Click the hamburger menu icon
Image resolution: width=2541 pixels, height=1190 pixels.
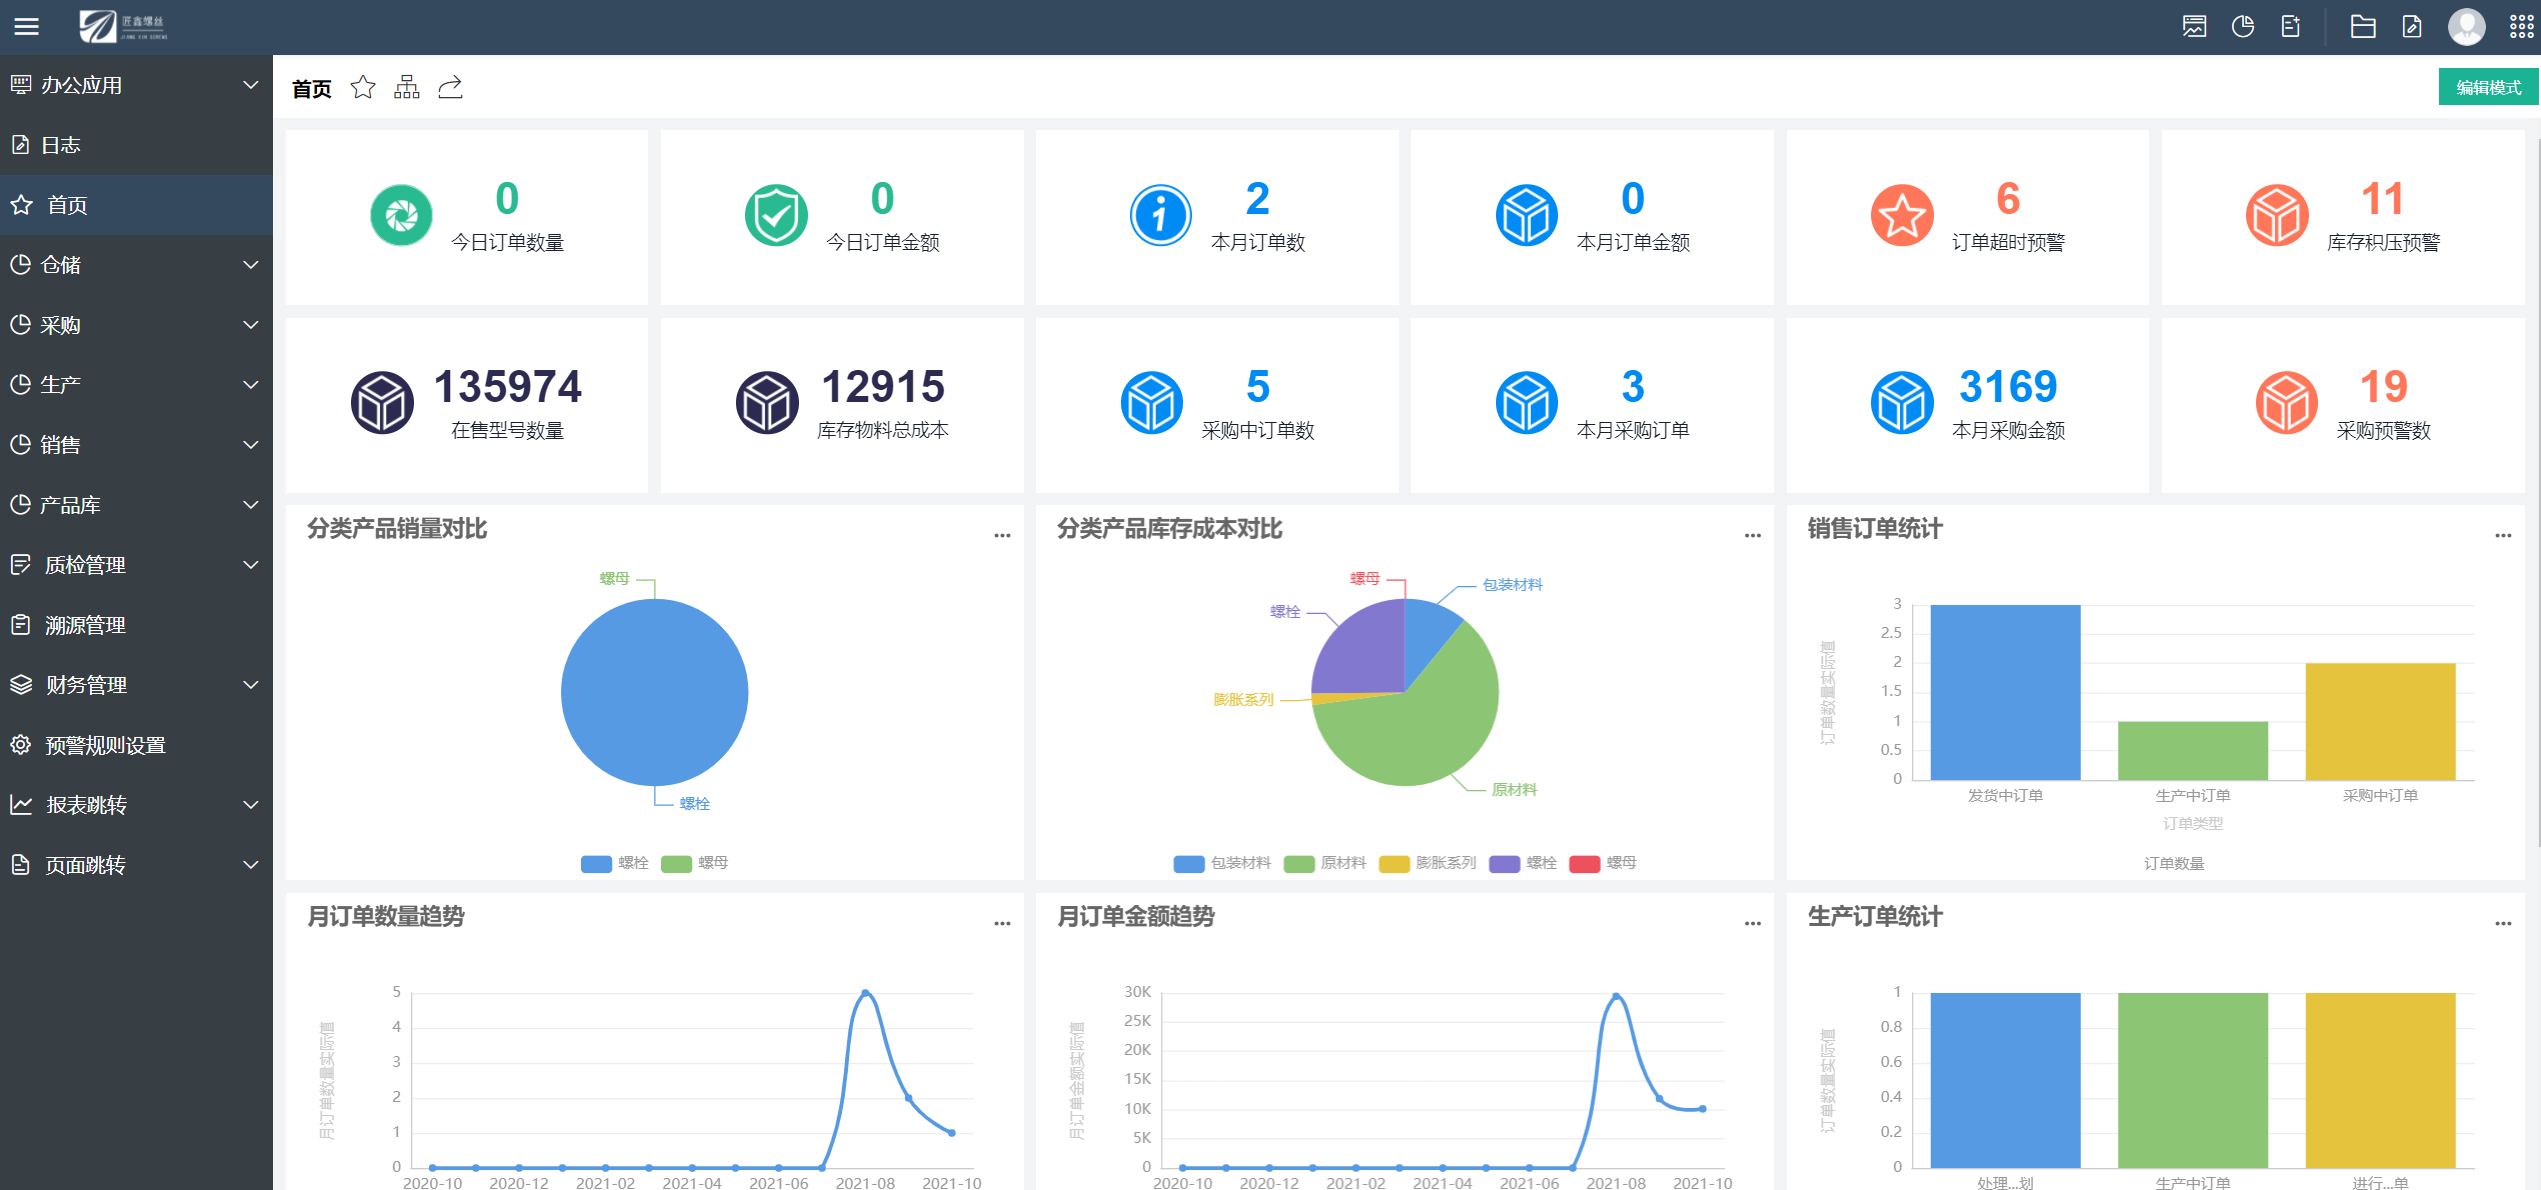(x=27, y=27)
